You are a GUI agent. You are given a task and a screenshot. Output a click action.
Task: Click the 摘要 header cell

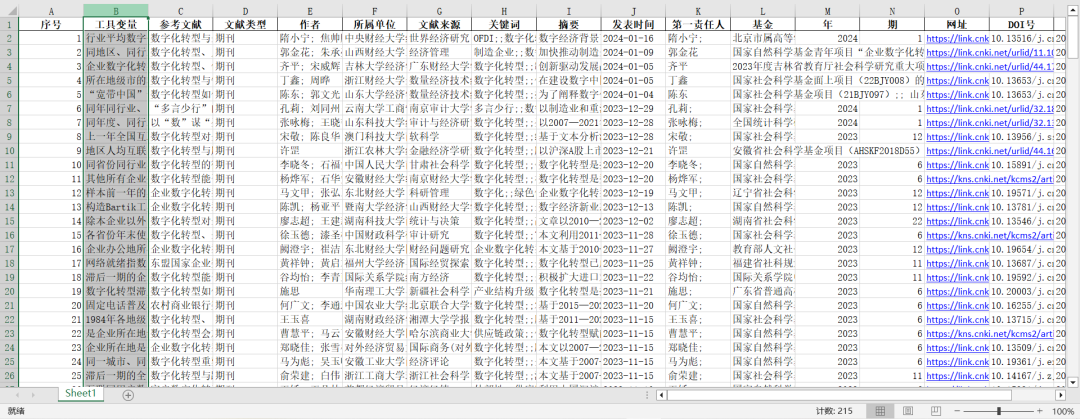569,24
